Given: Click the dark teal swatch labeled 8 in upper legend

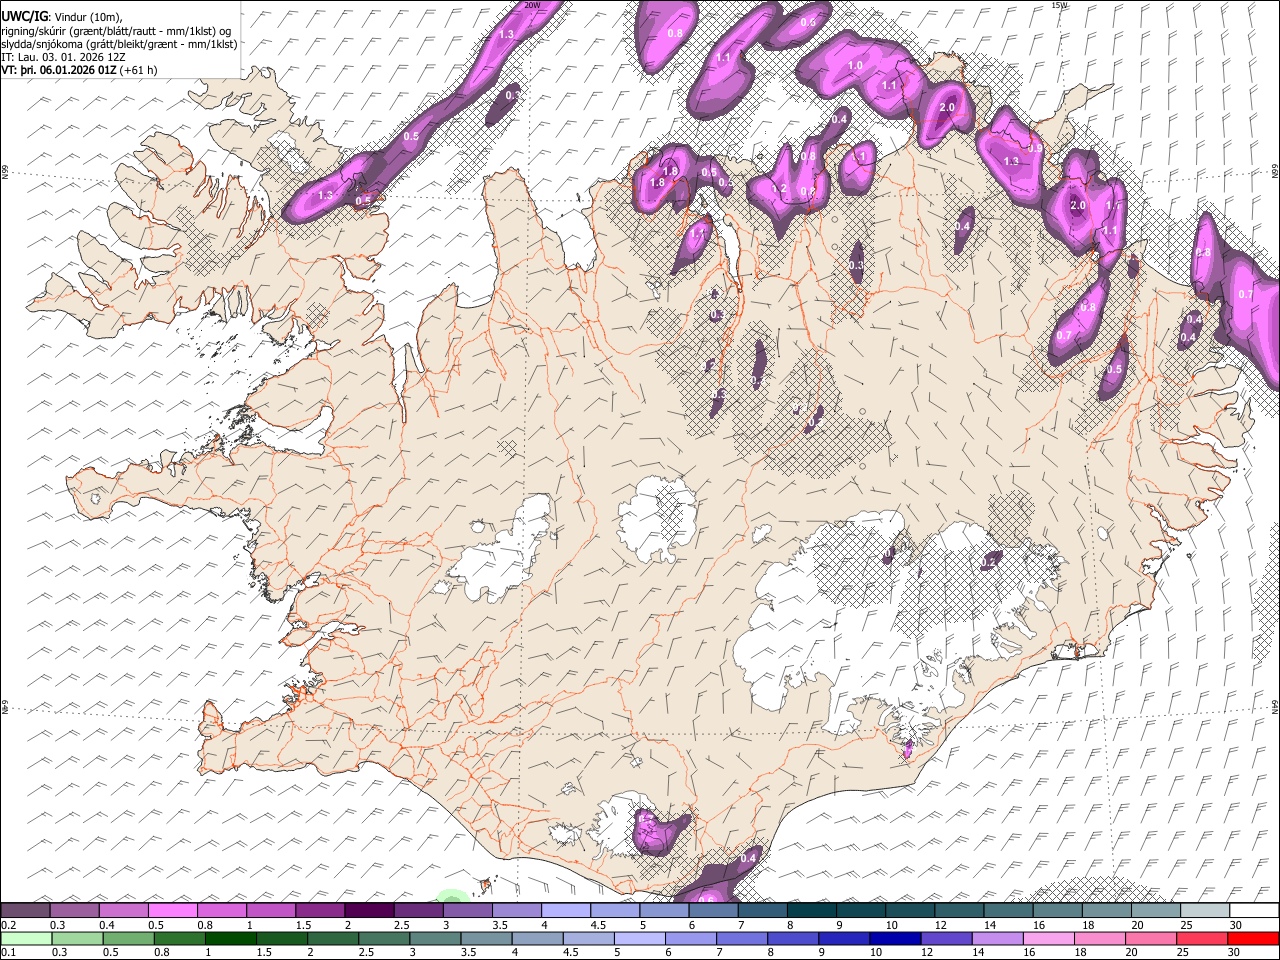Looking at the screenshot, I should pos(811,910).
